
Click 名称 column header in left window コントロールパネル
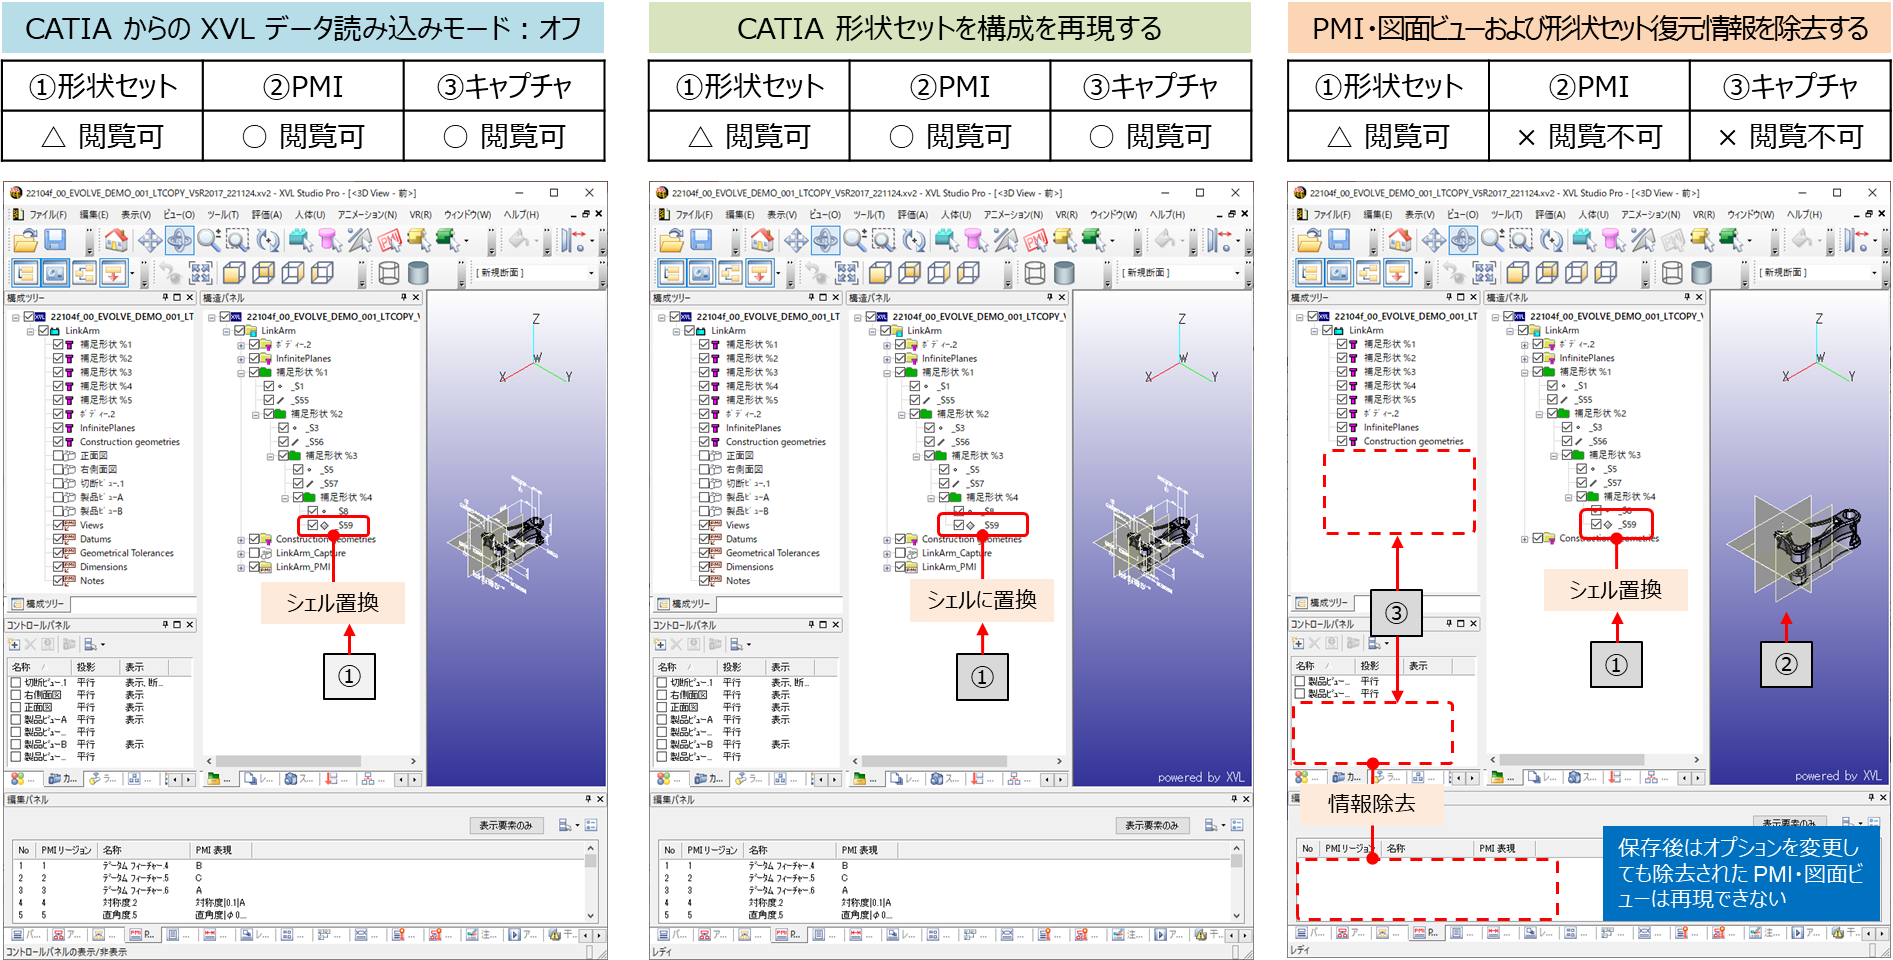39,667
